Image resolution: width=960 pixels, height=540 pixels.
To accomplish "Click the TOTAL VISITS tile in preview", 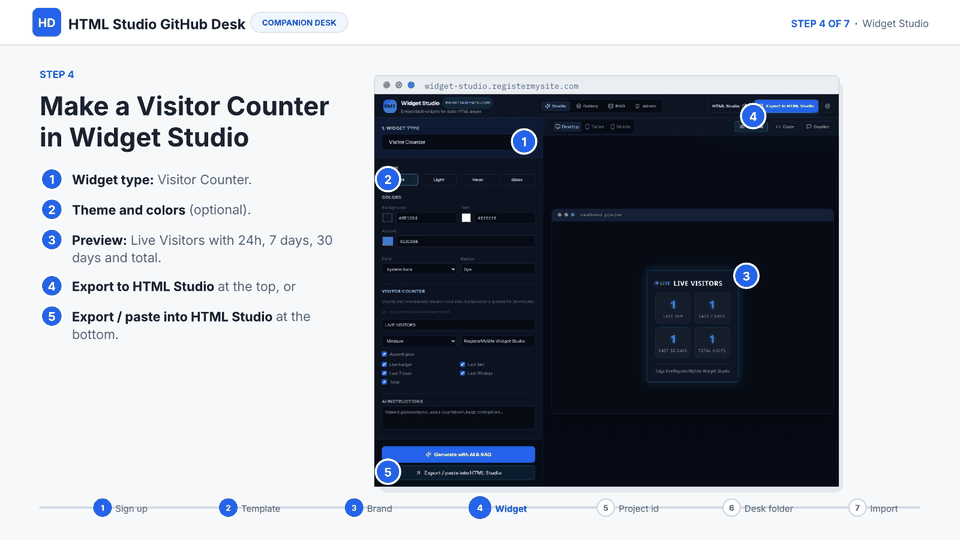I will click(x=711, y=342).
